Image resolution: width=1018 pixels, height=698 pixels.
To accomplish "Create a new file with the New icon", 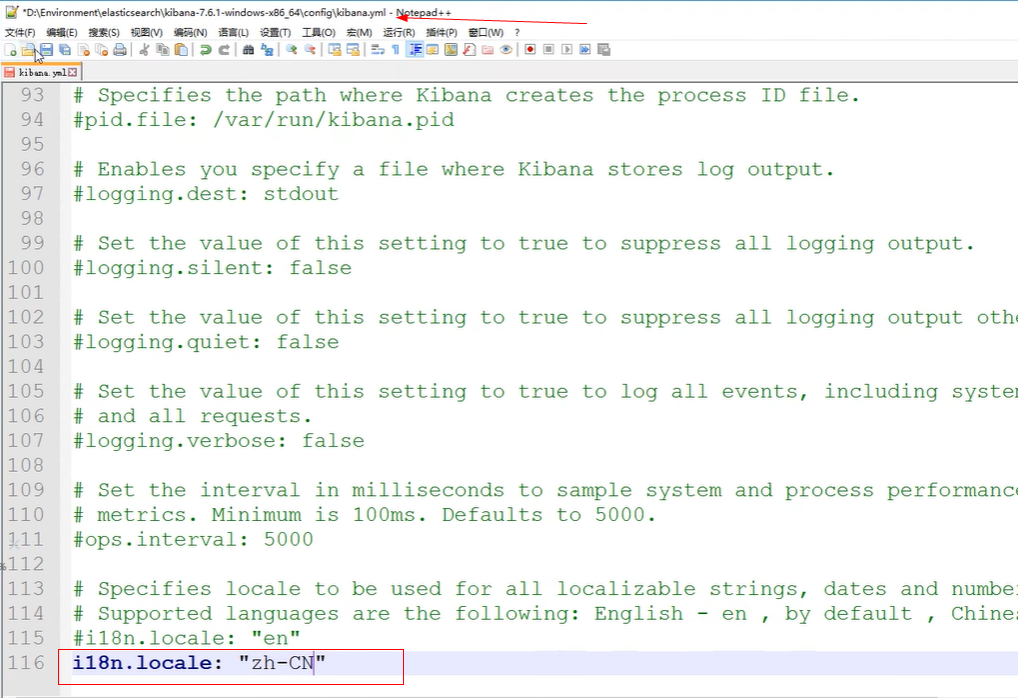I will 10,50.
